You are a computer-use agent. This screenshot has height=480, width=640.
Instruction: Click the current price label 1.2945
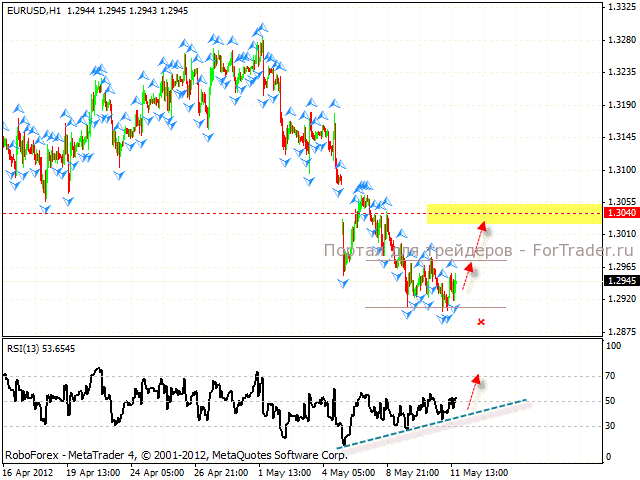click(x=617, y=280)
